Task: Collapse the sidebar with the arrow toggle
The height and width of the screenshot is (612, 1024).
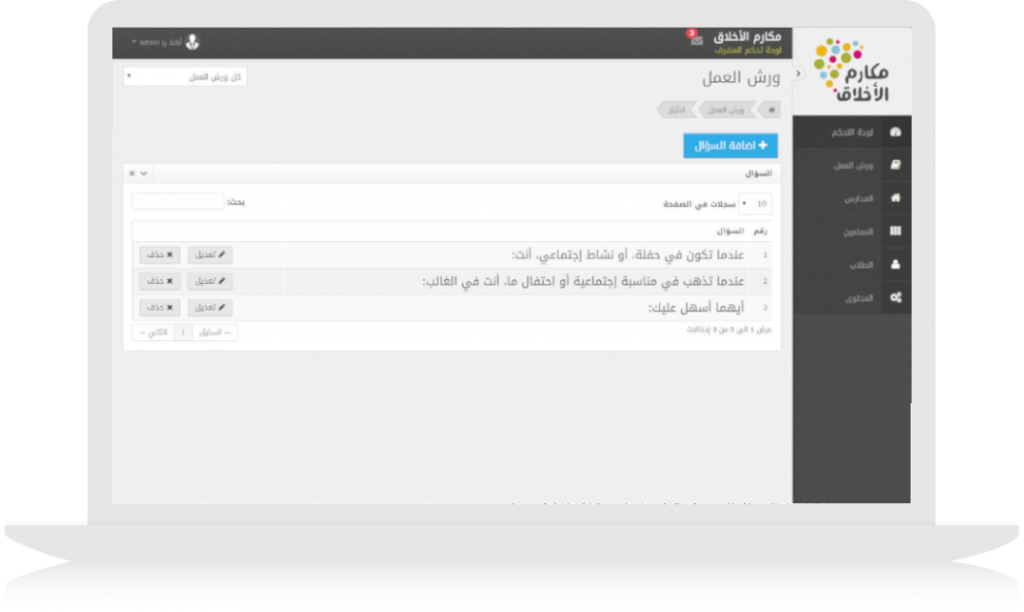Action: (798, 73)
